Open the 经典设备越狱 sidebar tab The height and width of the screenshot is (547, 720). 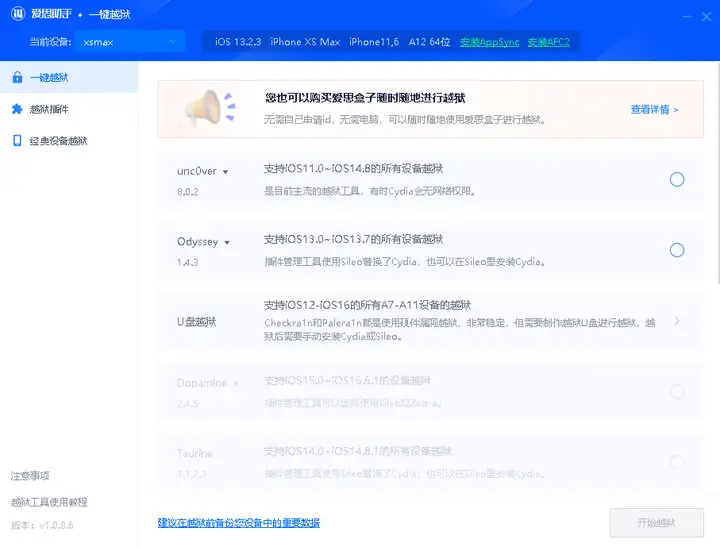click(x=69, y=141)
